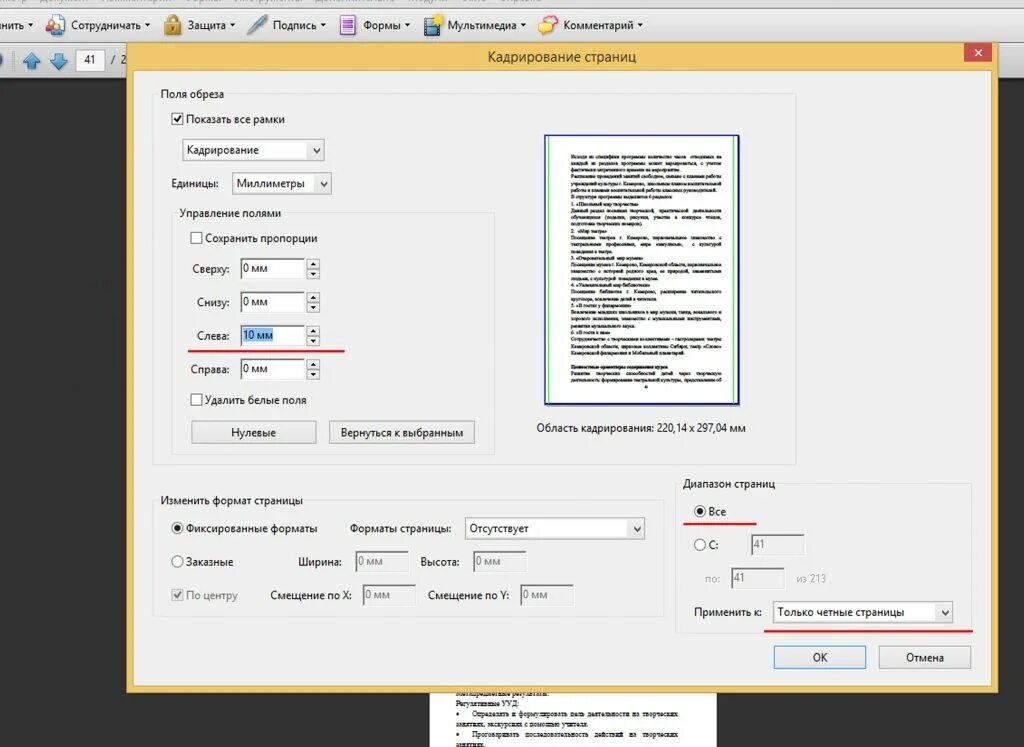Expand the Подпись toolbar dropdown arrow
Image resolution: width=1024 pixels, height=747 pixels.
pyautogui.click(x=323, y=25)
